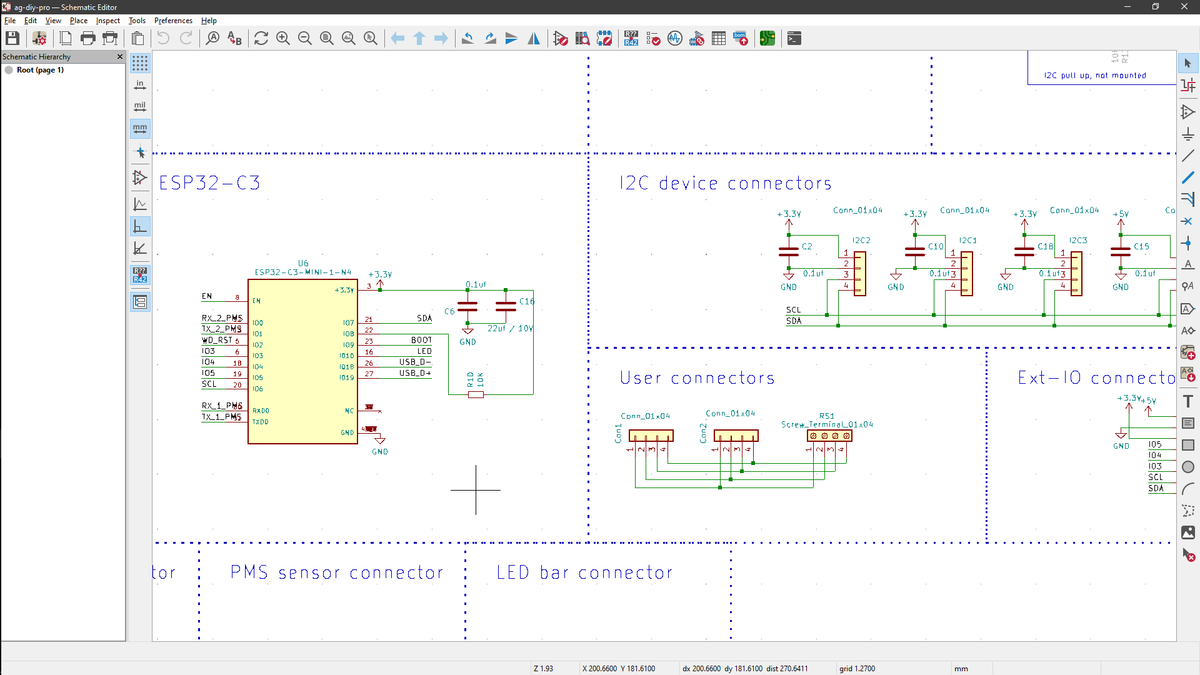The height and width of the screenshot is (675, 1200).
Task: Open the View menu
Action: coord(53,20)
